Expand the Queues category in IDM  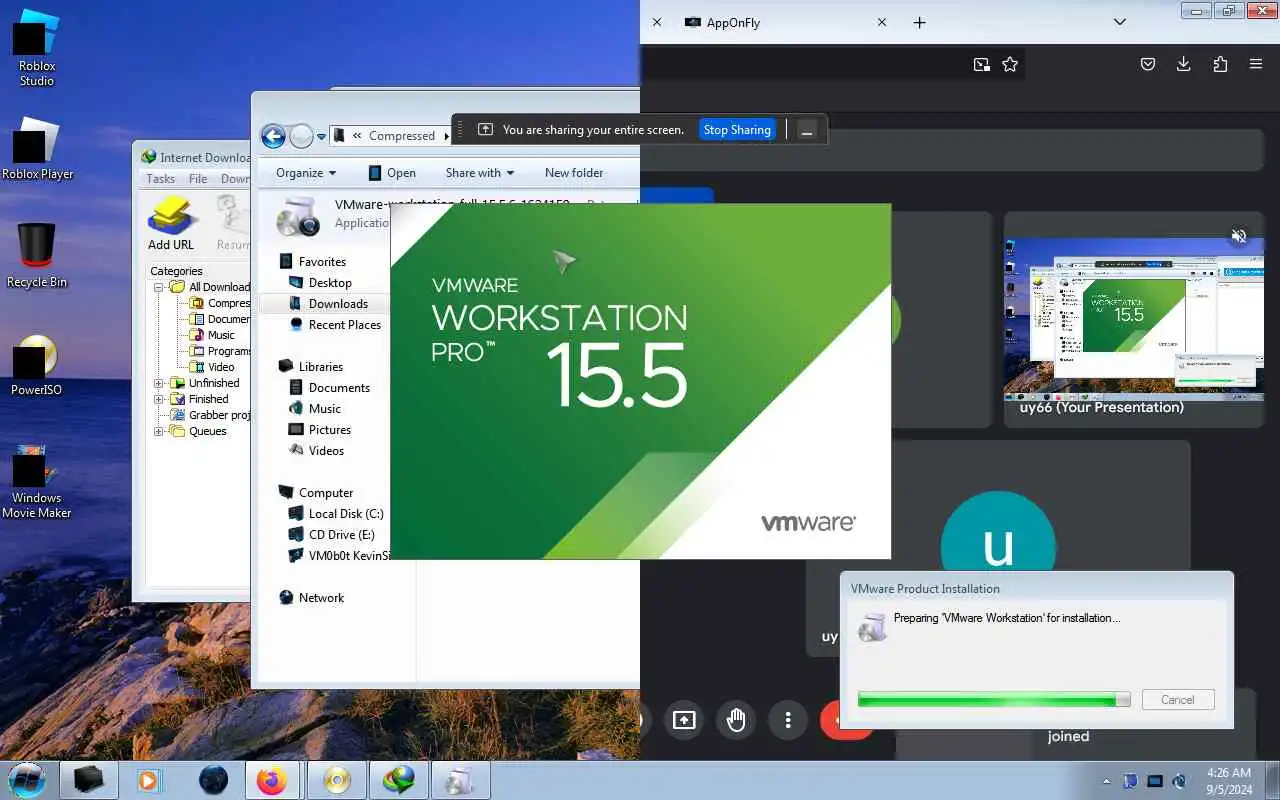159,431
